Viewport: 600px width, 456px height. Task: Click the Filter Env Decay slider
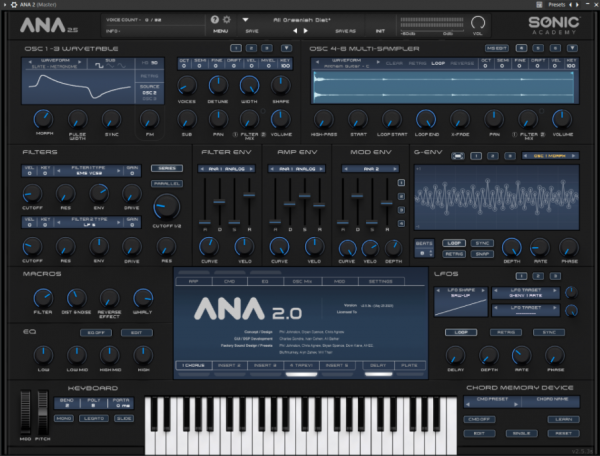219,202
